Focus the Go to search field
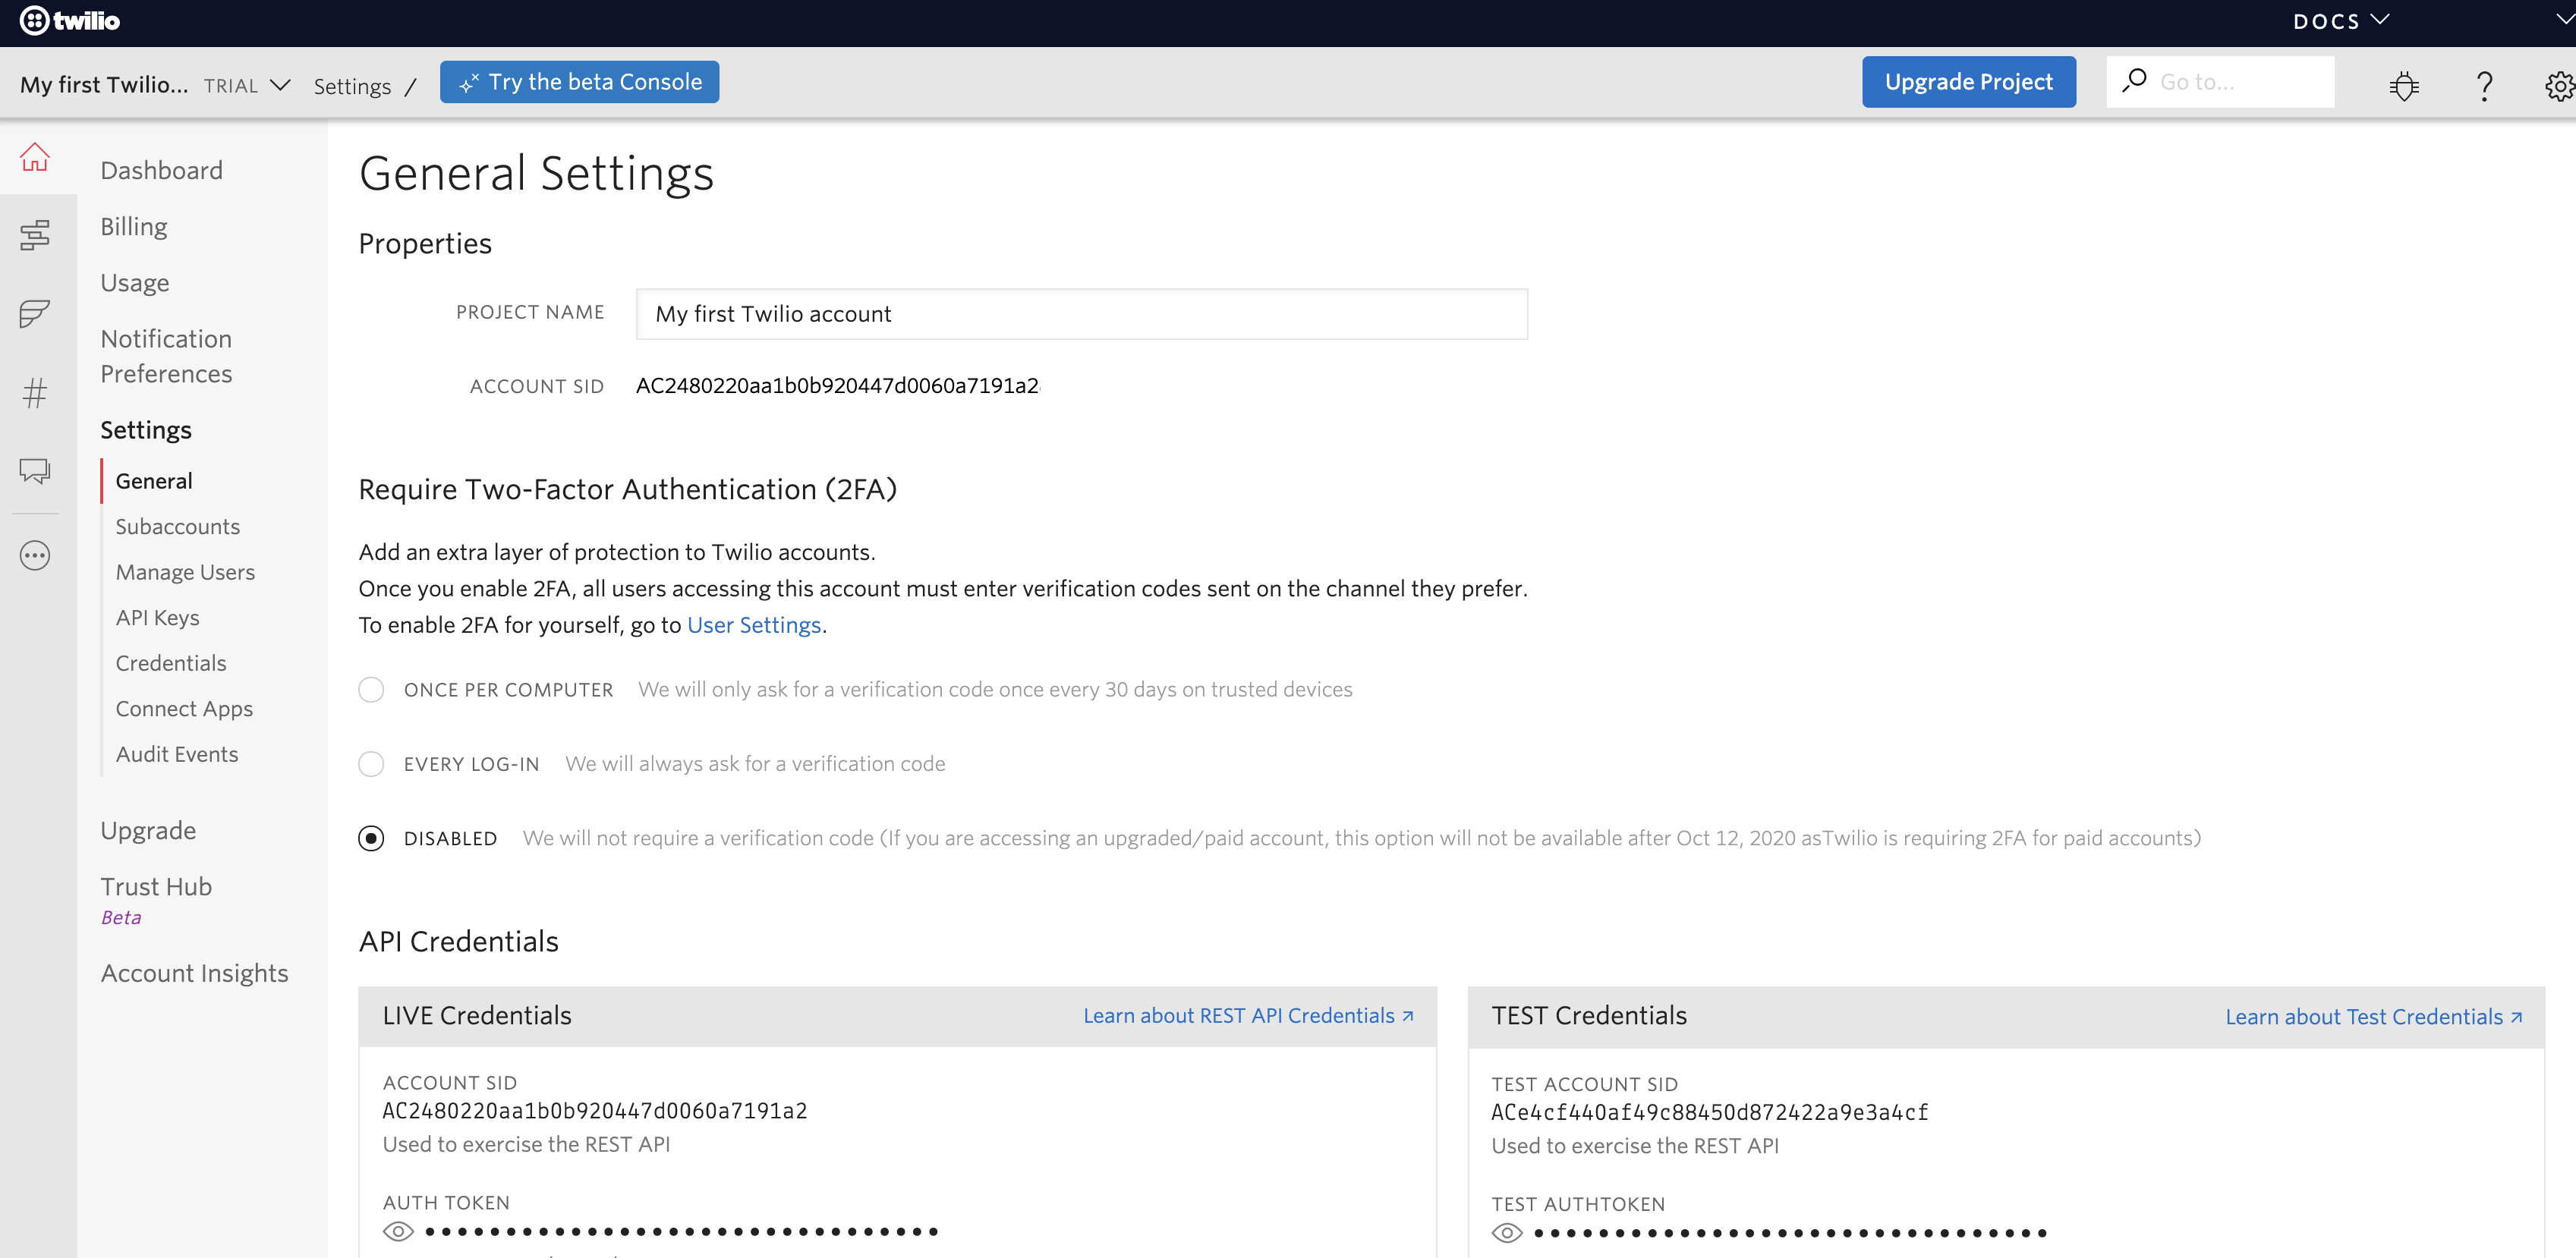The image size is (2576, 1258). [x=2220, y=82]
